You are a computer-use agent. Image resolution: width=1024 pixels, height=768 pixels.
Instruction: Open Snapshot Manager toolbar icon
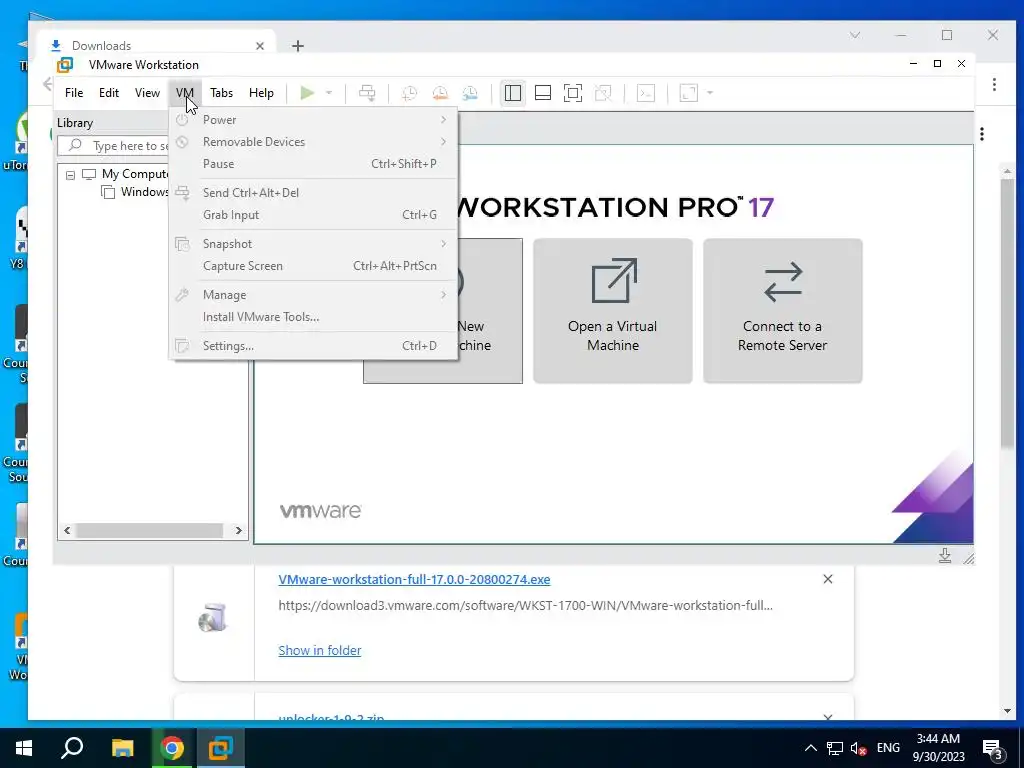[x=470, y=93]
